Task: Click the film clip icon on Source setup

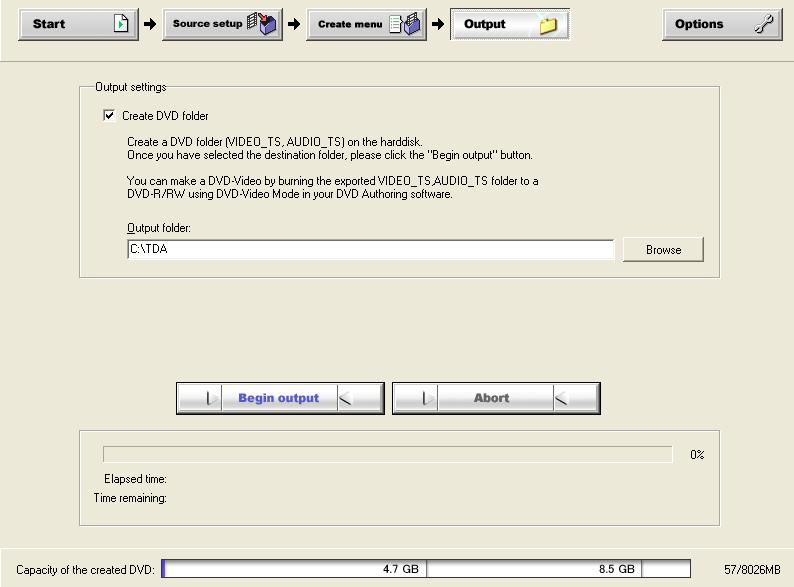Action: [x=262, y=23]
